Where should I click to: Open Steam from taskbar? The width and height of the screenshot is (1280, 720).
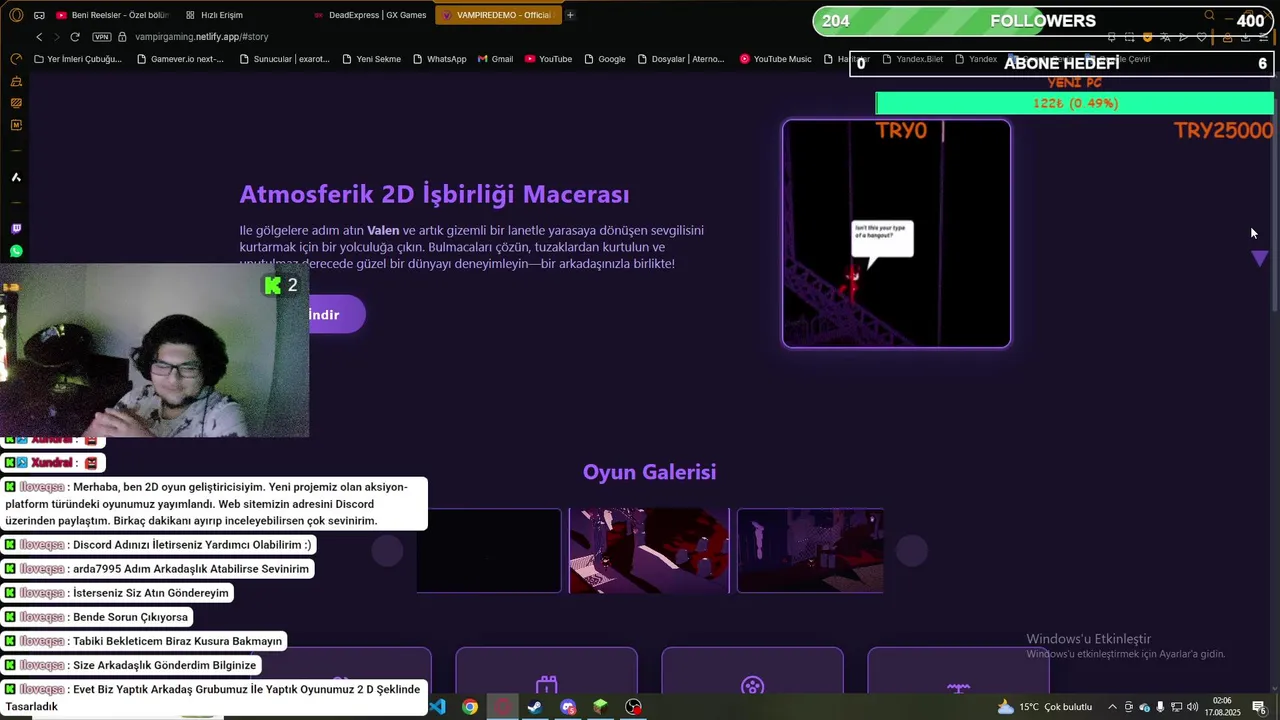[x=535, y=707]
